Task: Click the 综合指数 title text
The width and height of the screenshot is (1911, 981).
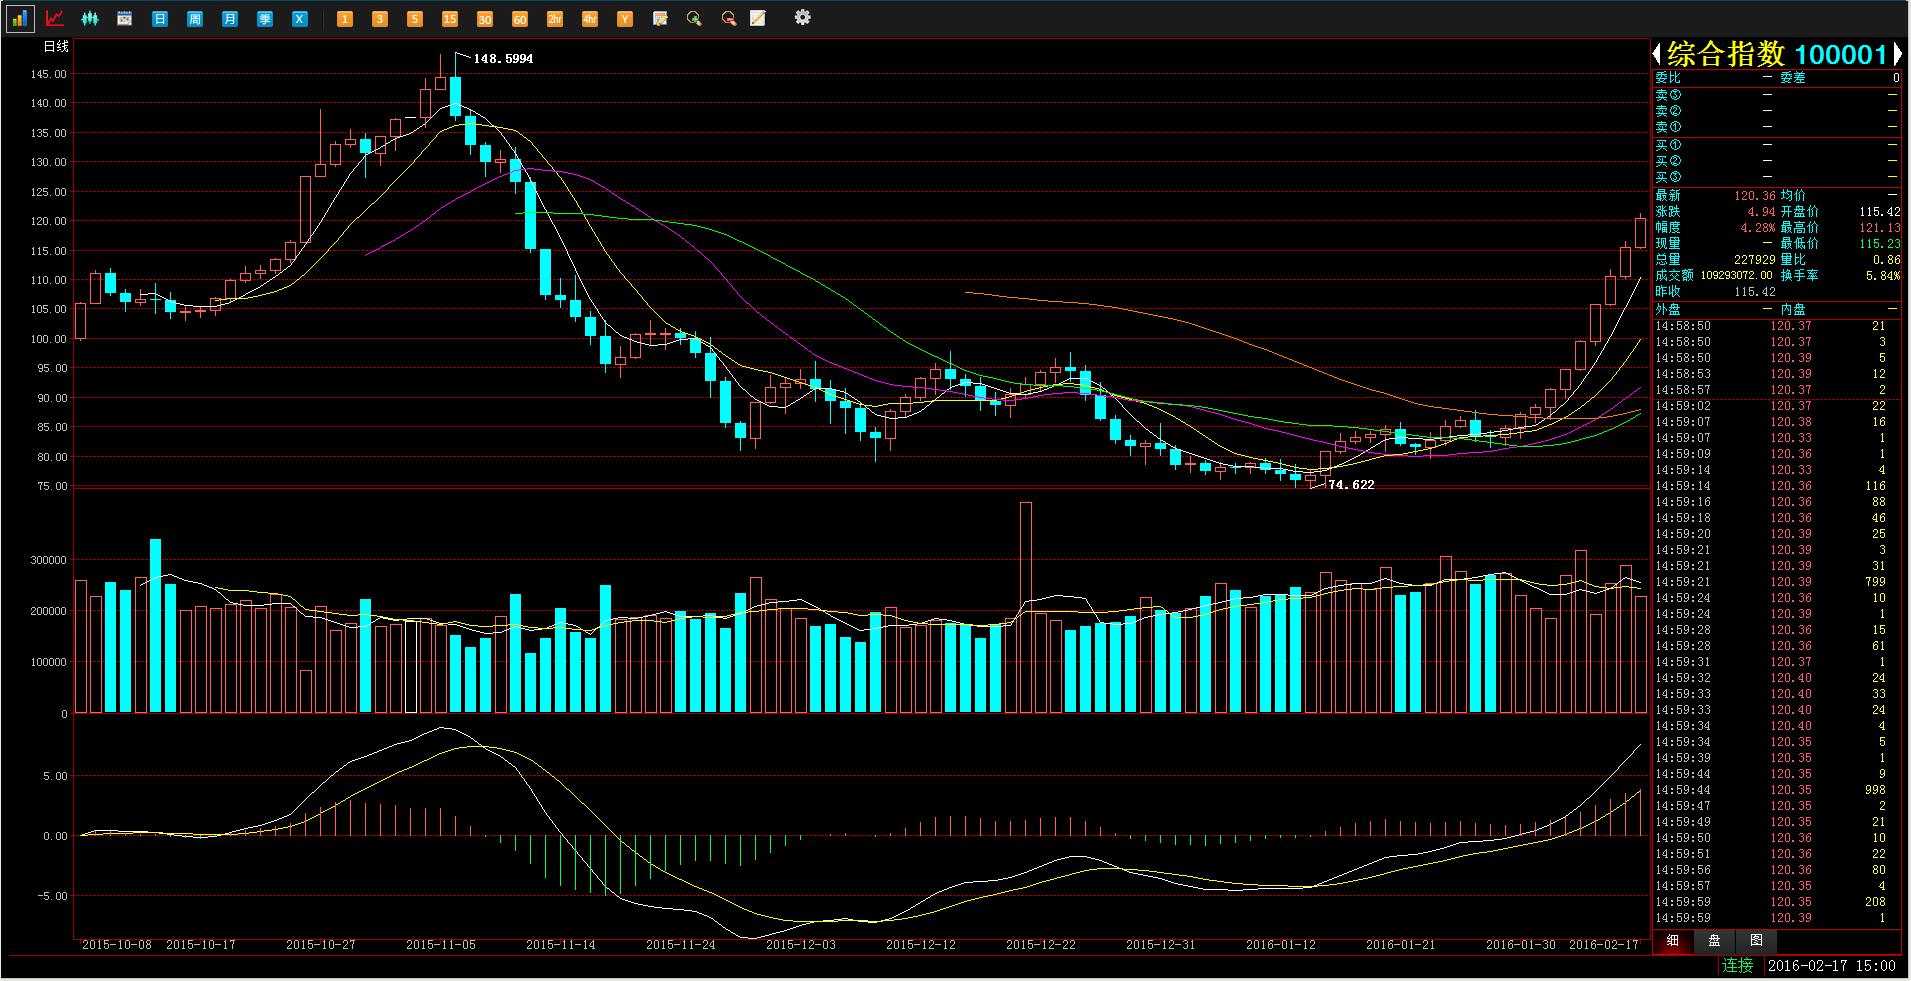Action: coord(1725,54)
